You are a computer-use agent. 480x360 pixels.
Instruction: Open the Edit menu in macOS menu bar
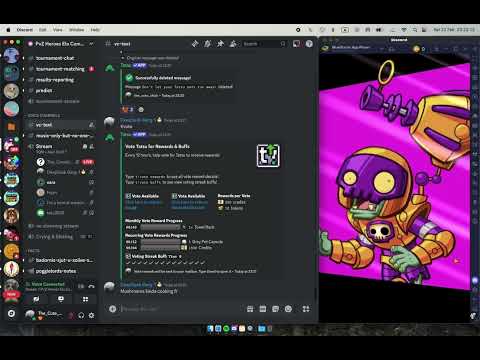[x=42, y=30]
